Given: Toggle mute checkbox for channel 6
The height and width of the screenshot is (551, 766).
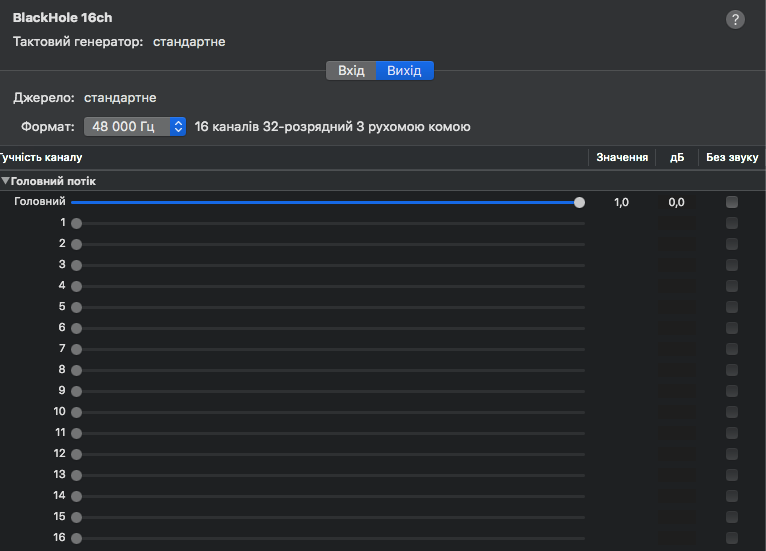Looking at the screenshot, I should [732, 328].
